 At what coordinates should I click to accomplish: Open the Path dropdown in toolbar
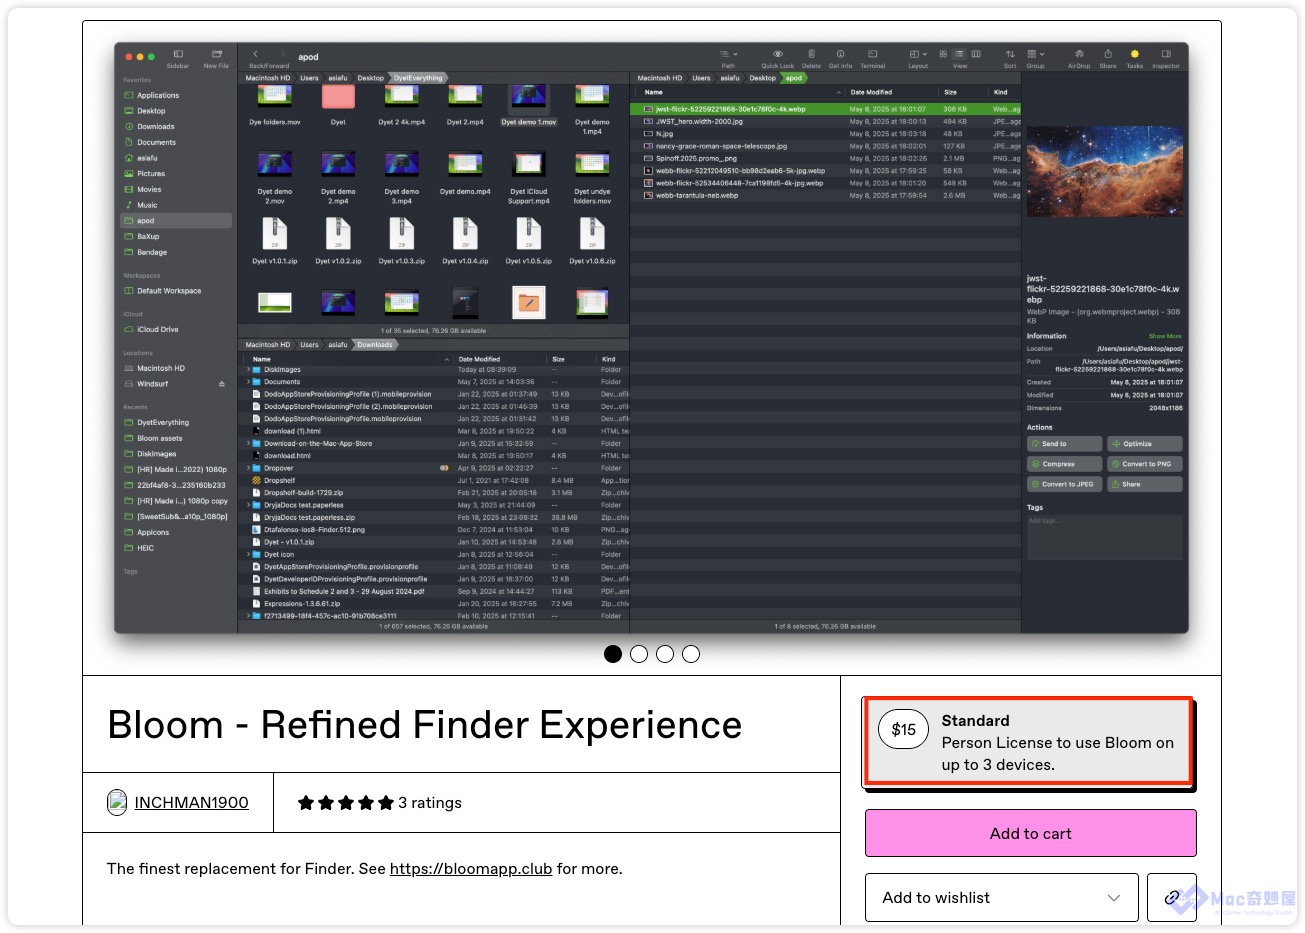(x=728, y=54)
